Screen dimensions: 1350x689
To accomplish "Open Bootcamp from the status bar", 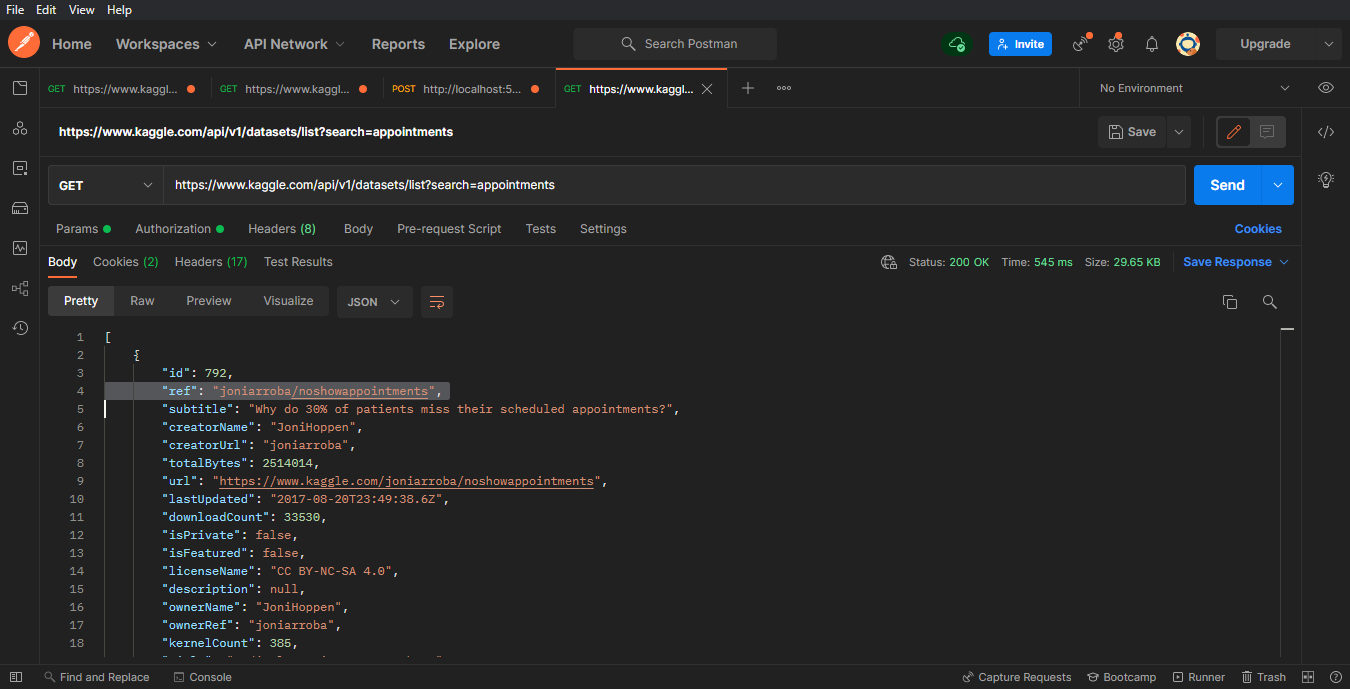I will [x=1122, y=677].
